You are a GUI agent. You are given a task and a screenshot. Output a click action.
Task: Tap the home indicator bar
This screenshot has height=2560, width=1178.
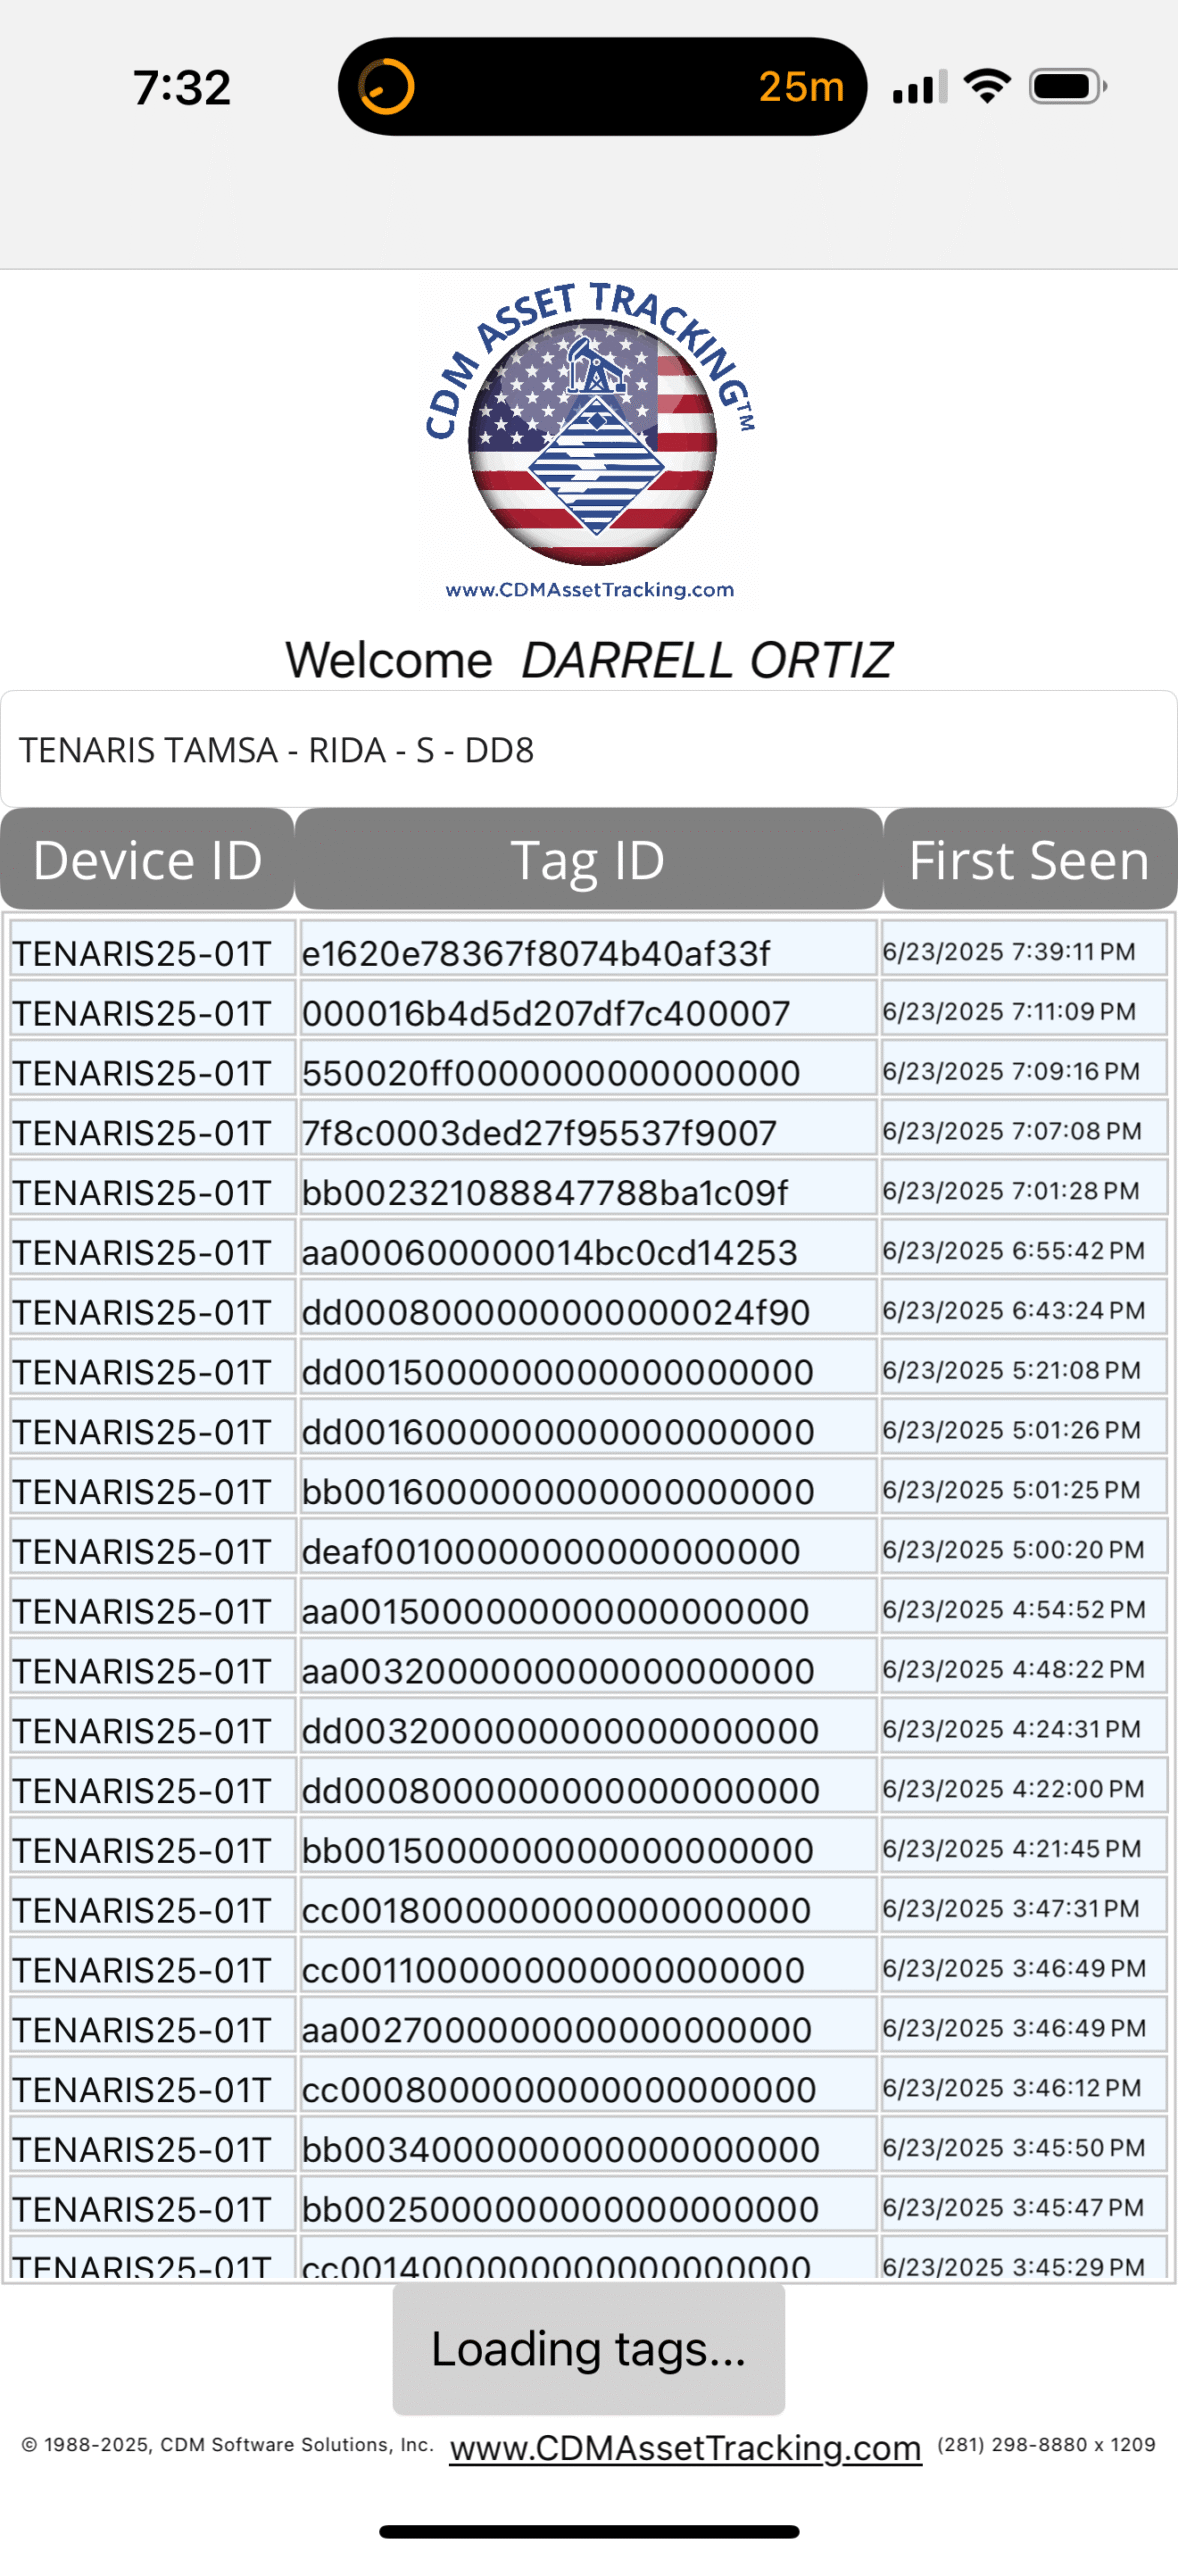click(x=588, y=2531)
